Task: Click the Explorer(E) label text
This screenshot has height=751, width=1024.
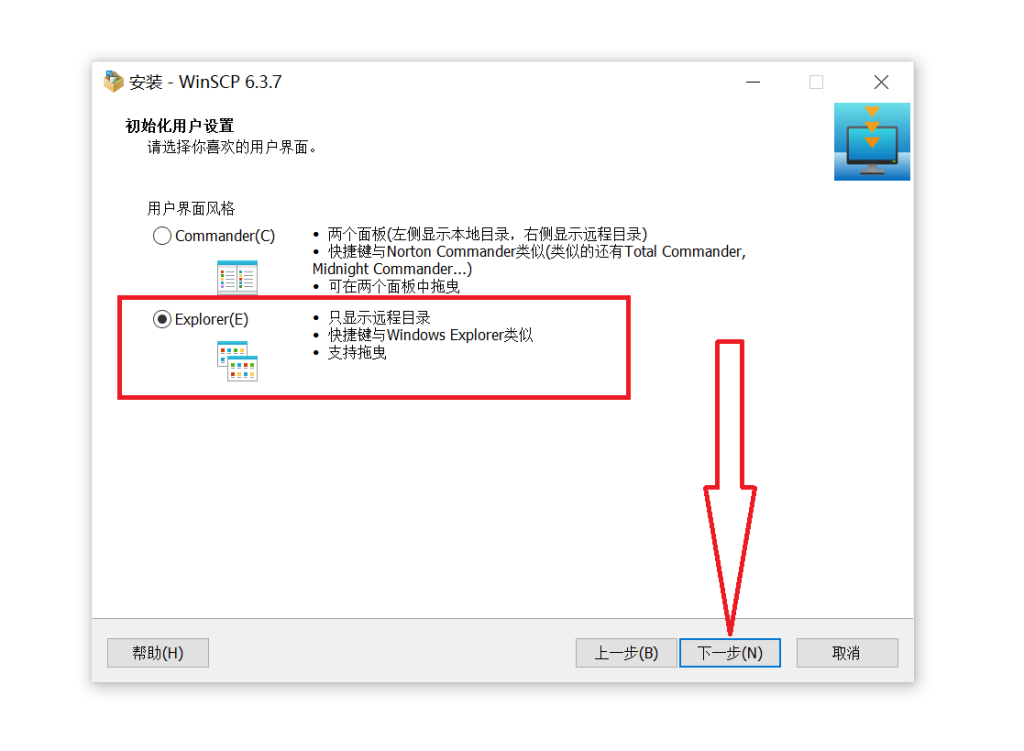Action: [x=212, y=319]
